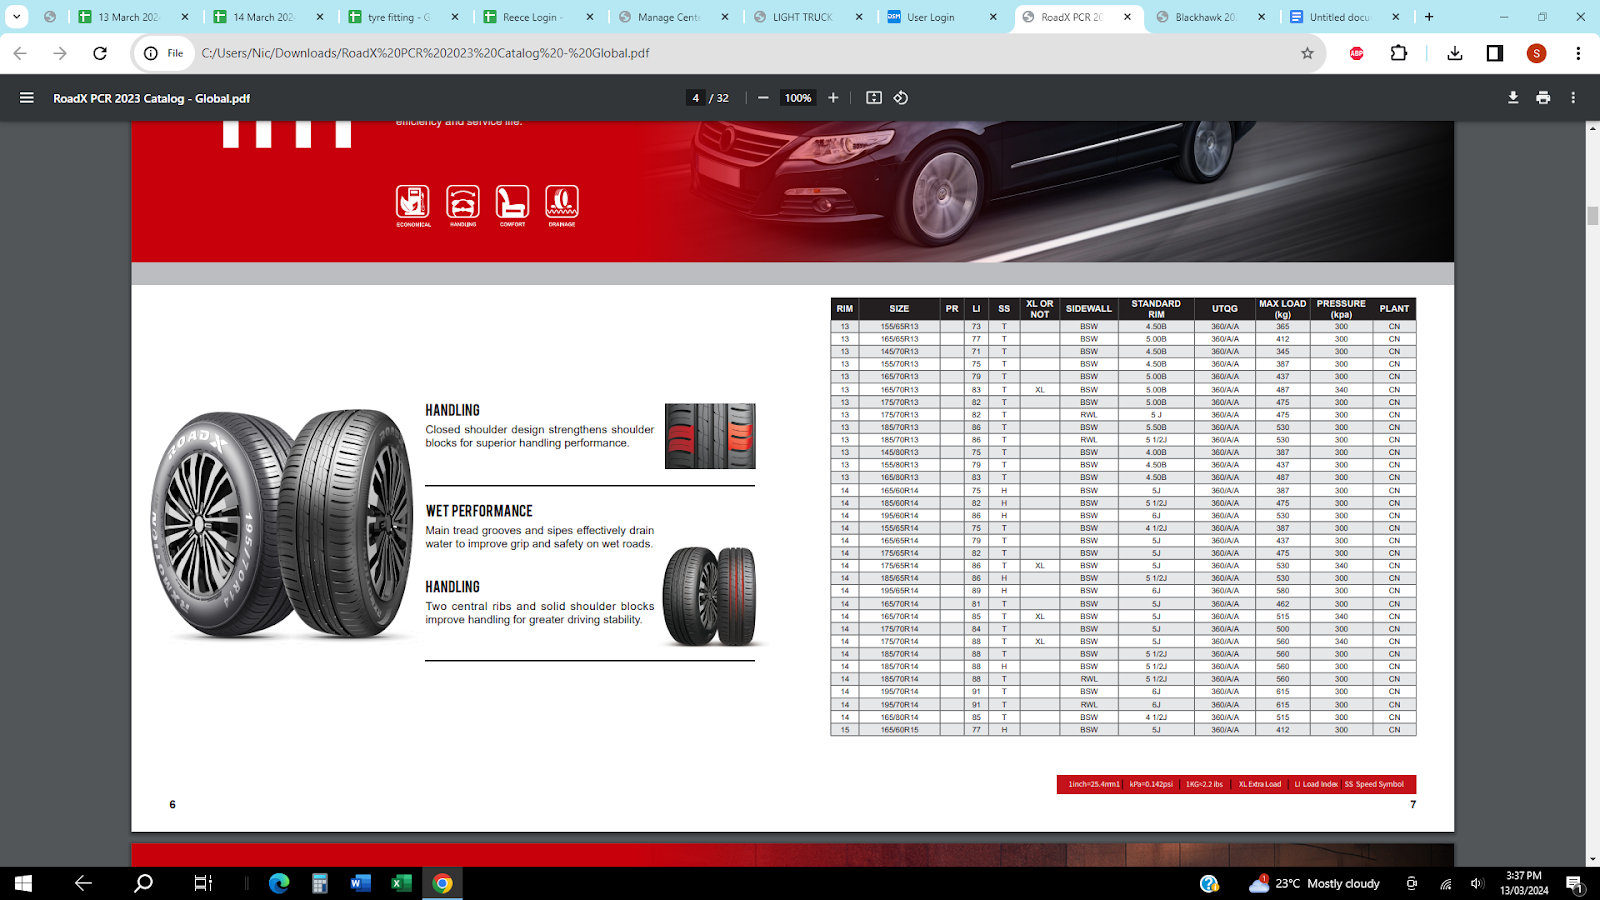
Task: Open volume control in system tray
Action: click(1477, 883)
